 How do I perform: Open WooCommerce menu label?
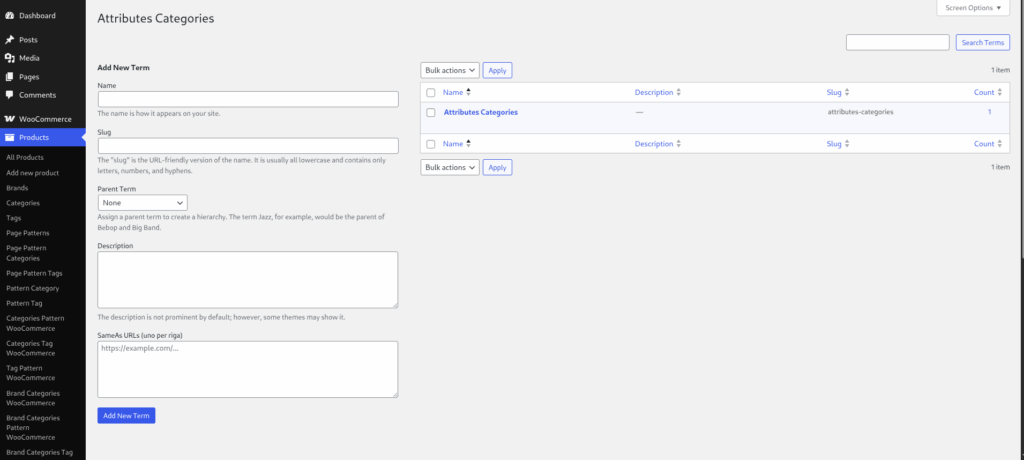coord(45,119)
